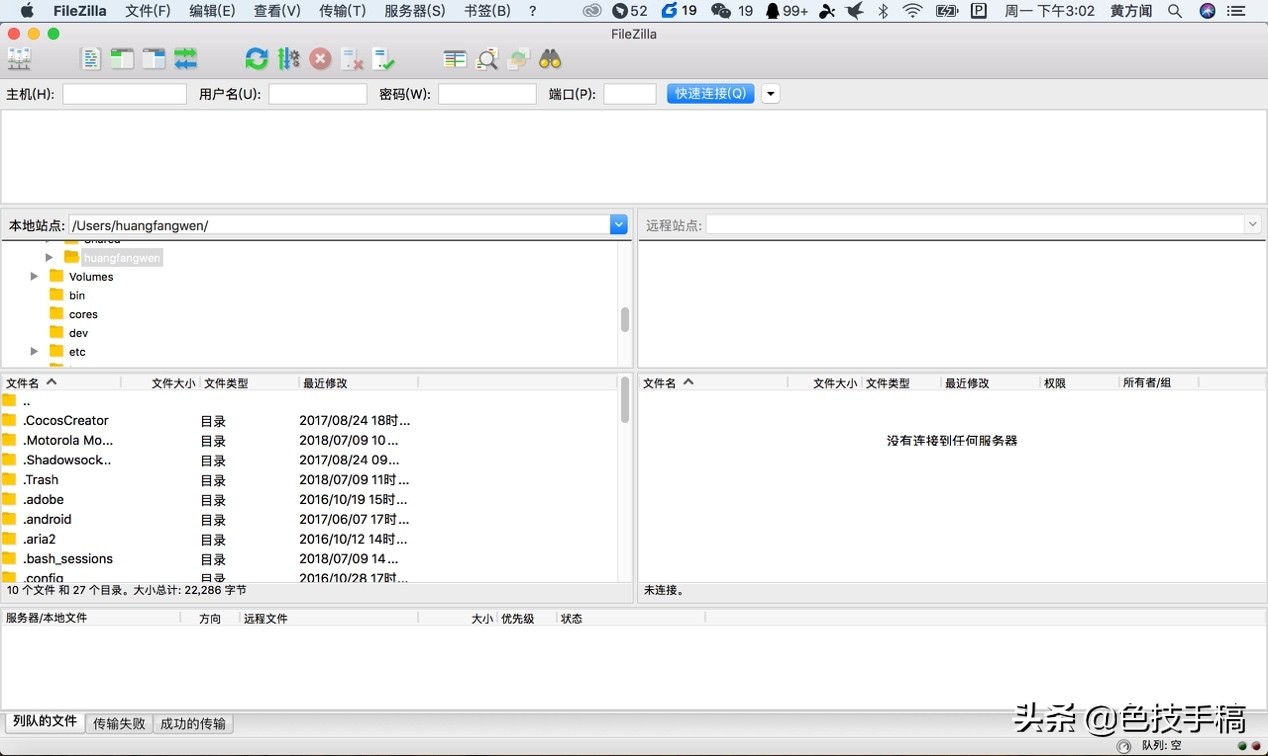Select .bash_sessions folder row
Screen dimensions: 1268x756
click(309, 559)
